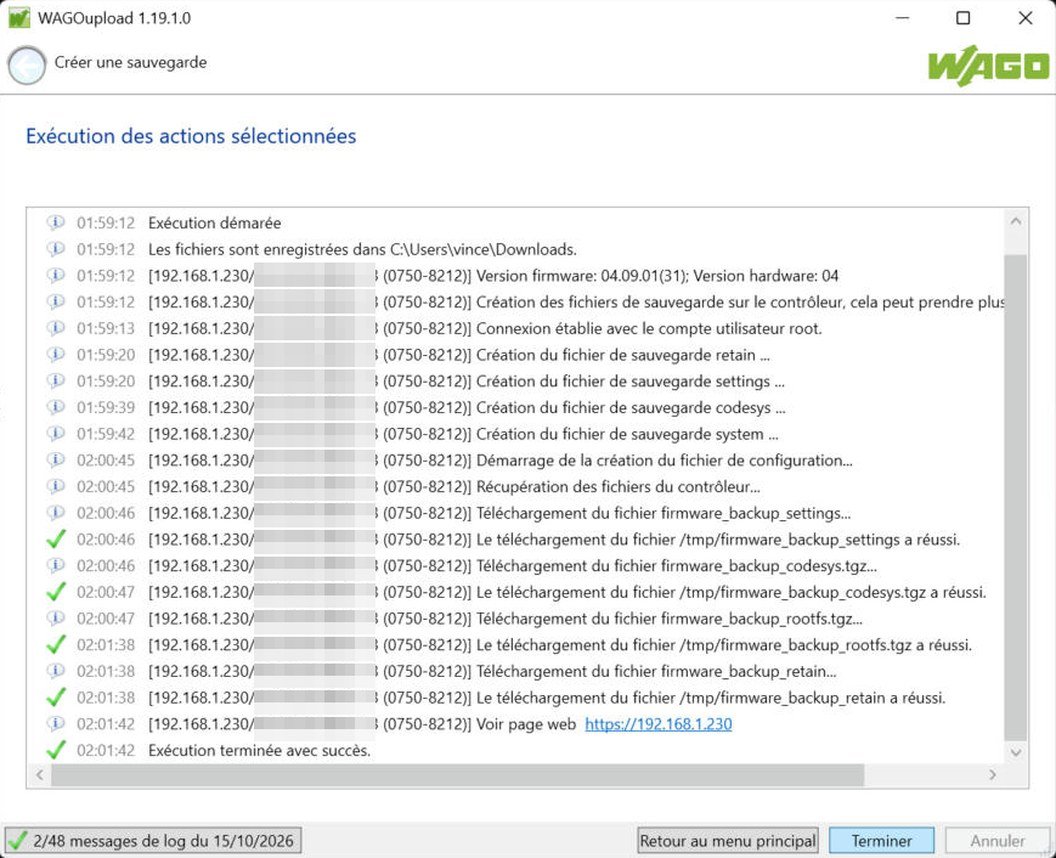
Task: Click the WAGOupload app icon in title bar
Action: pos(19,18)
